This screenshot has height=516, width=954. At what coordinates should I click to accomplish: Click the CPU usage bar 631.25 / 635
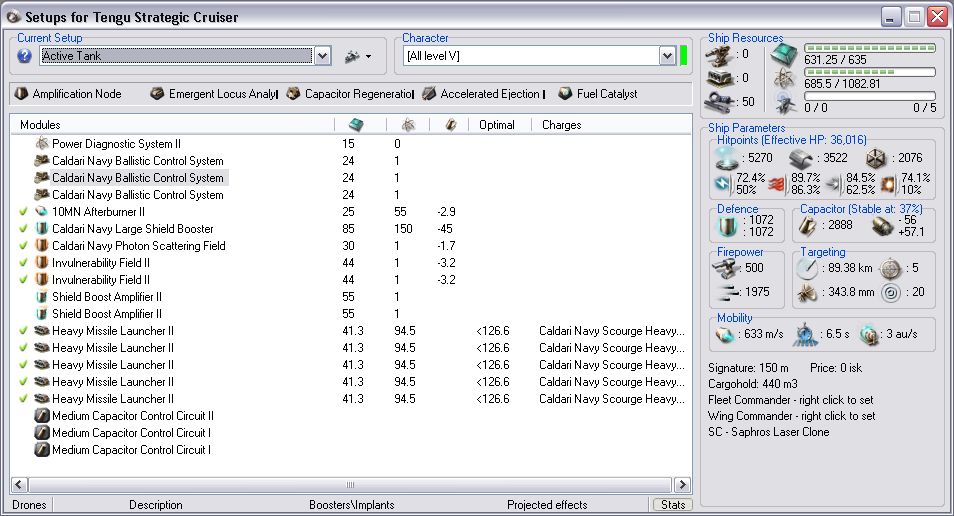tap(870, 48)
